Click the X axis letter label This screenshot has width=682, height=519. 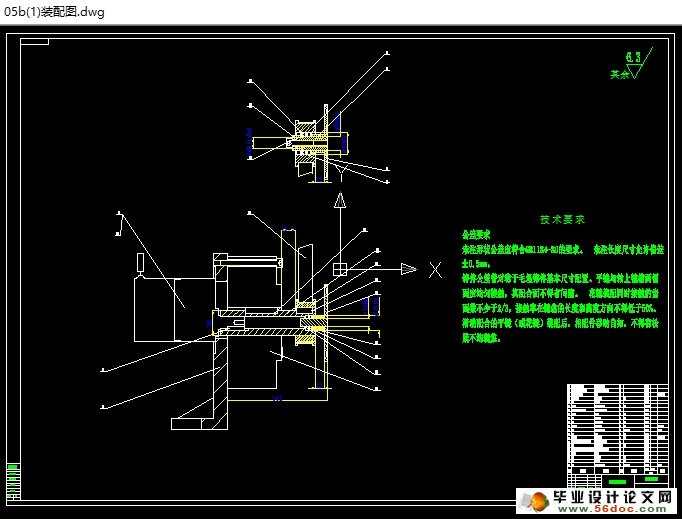434,269
